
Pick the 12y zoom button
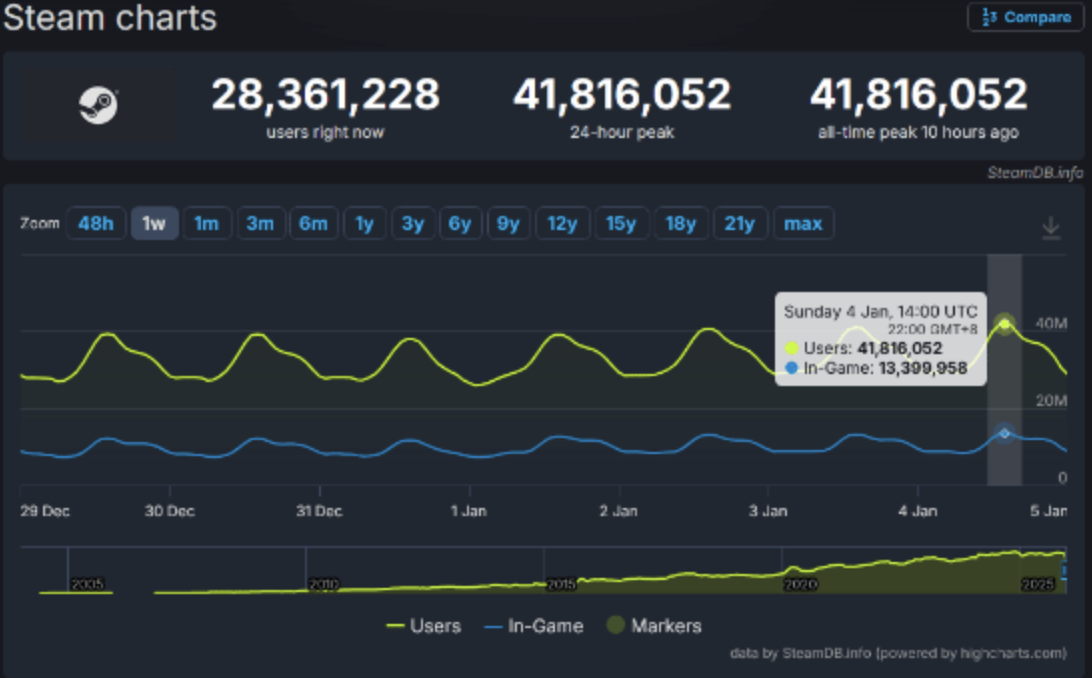[562, 223]
